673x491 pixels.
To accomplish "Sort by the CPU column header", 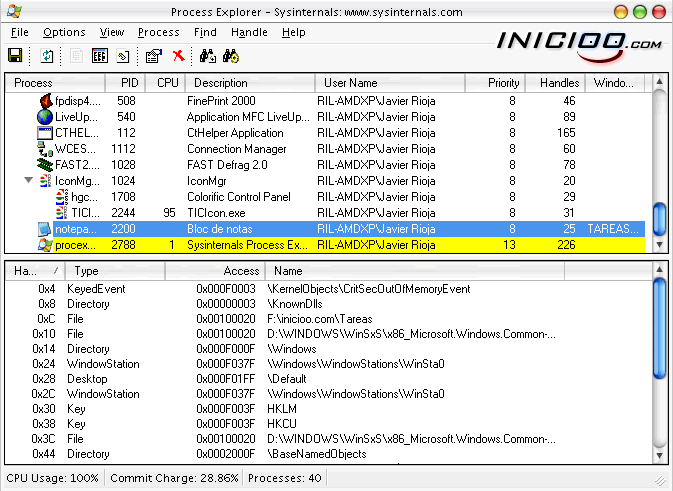I will 165,83.
